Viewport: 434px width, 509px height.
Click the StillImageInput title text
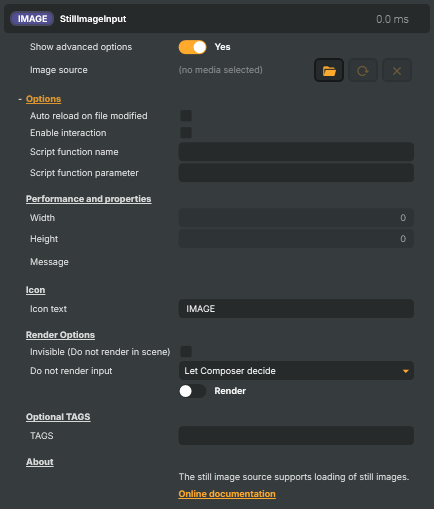pos(93,19)
